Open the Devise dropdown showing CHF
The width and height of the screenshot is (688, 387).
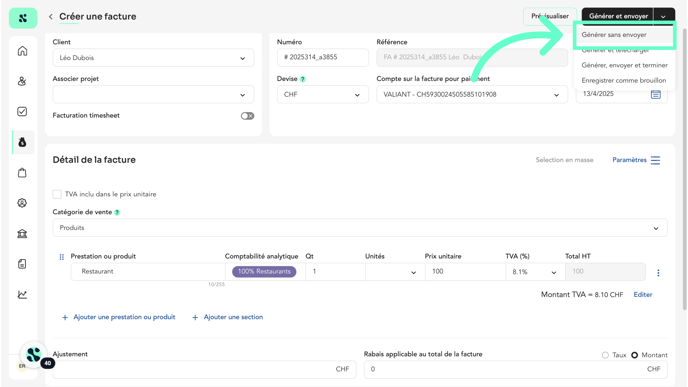[322, 95]
